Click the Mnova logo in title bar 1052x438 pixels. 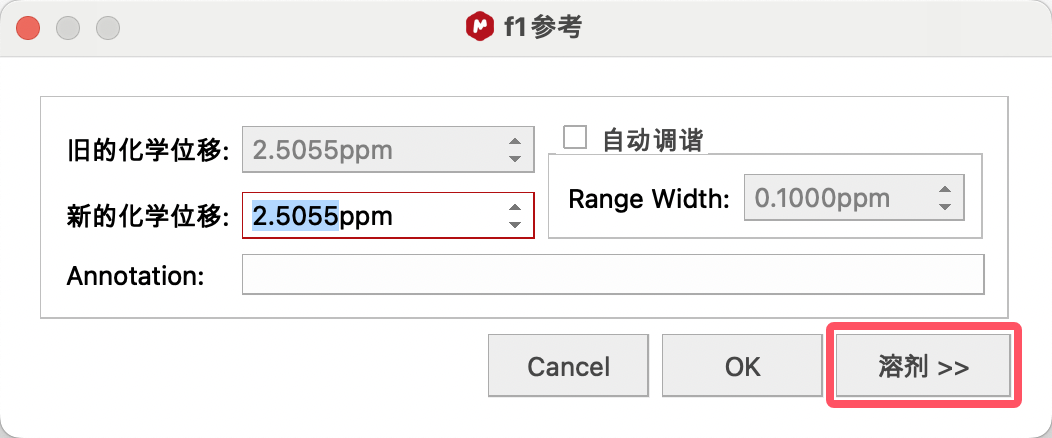480,26
